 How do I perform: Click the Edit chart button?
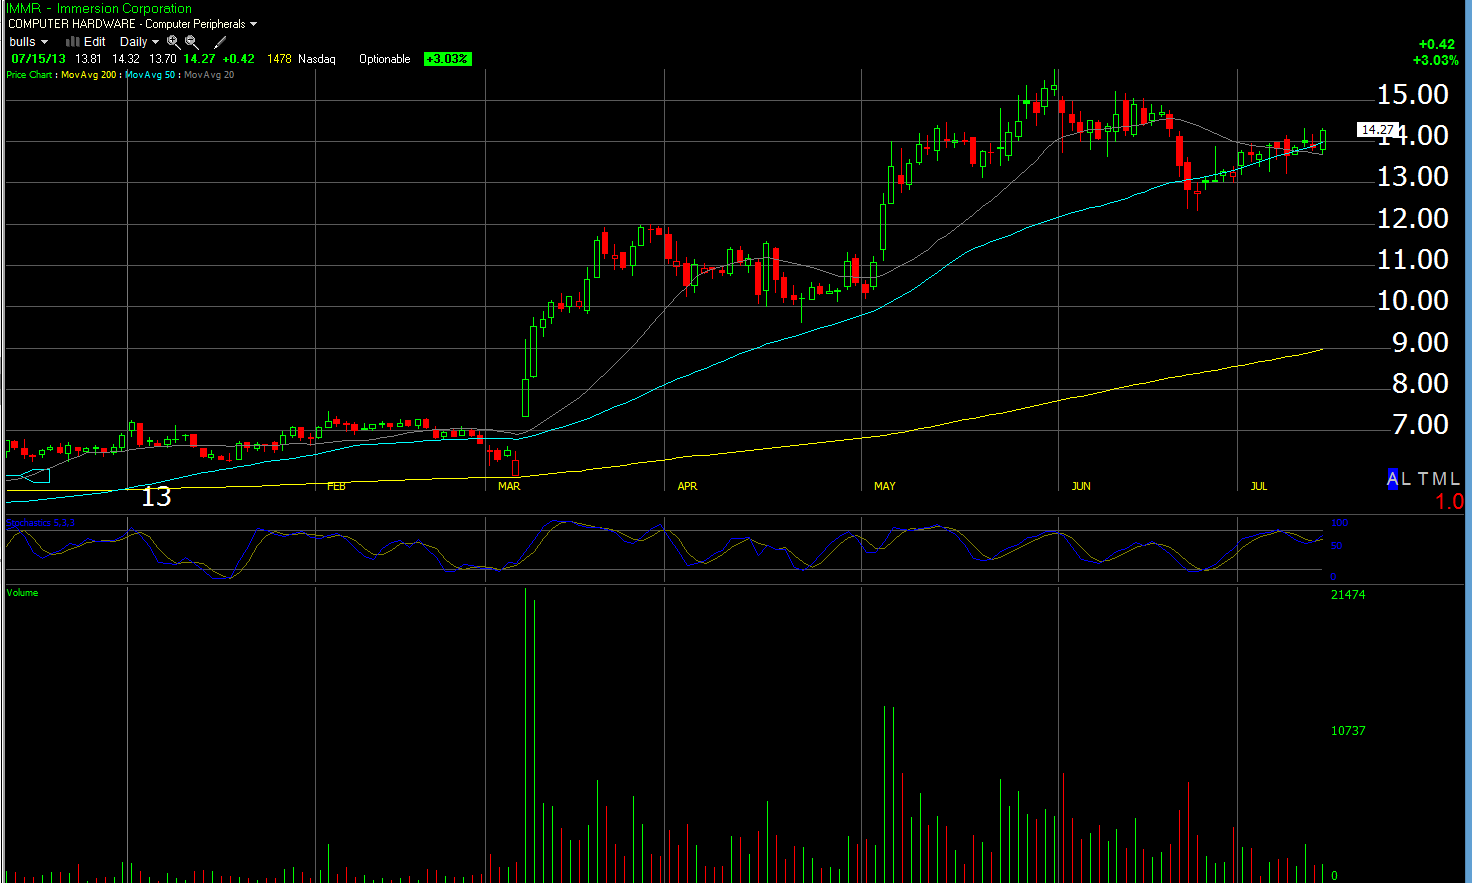[x=95, y=42]
